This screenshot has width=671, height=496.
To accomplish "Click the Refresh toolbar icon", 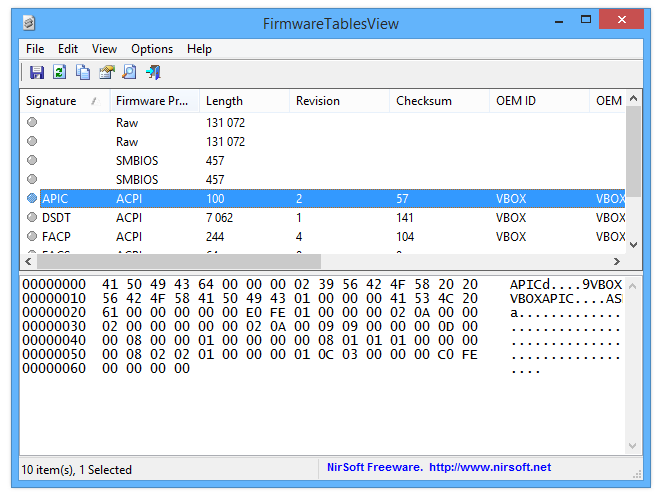I will coord(59,72).
